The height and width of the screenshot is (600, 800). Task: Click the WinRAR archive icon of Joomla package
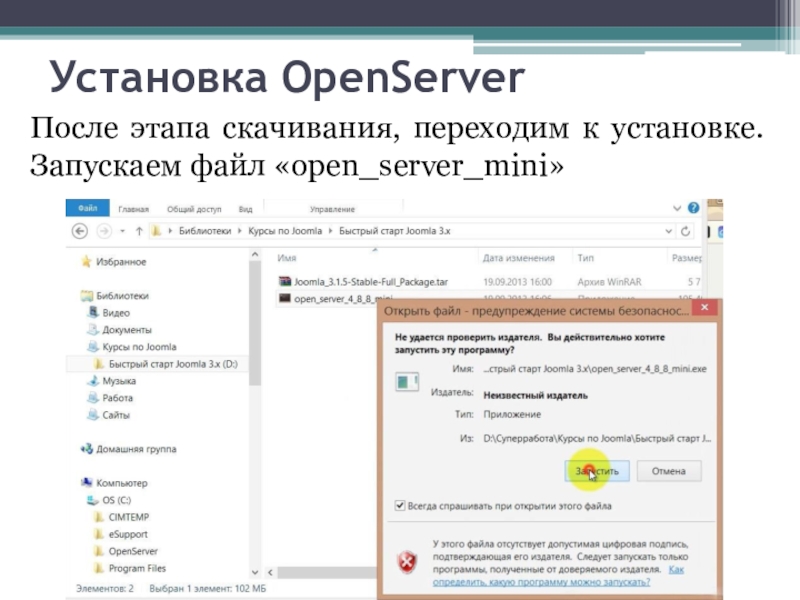click(285, 282)
